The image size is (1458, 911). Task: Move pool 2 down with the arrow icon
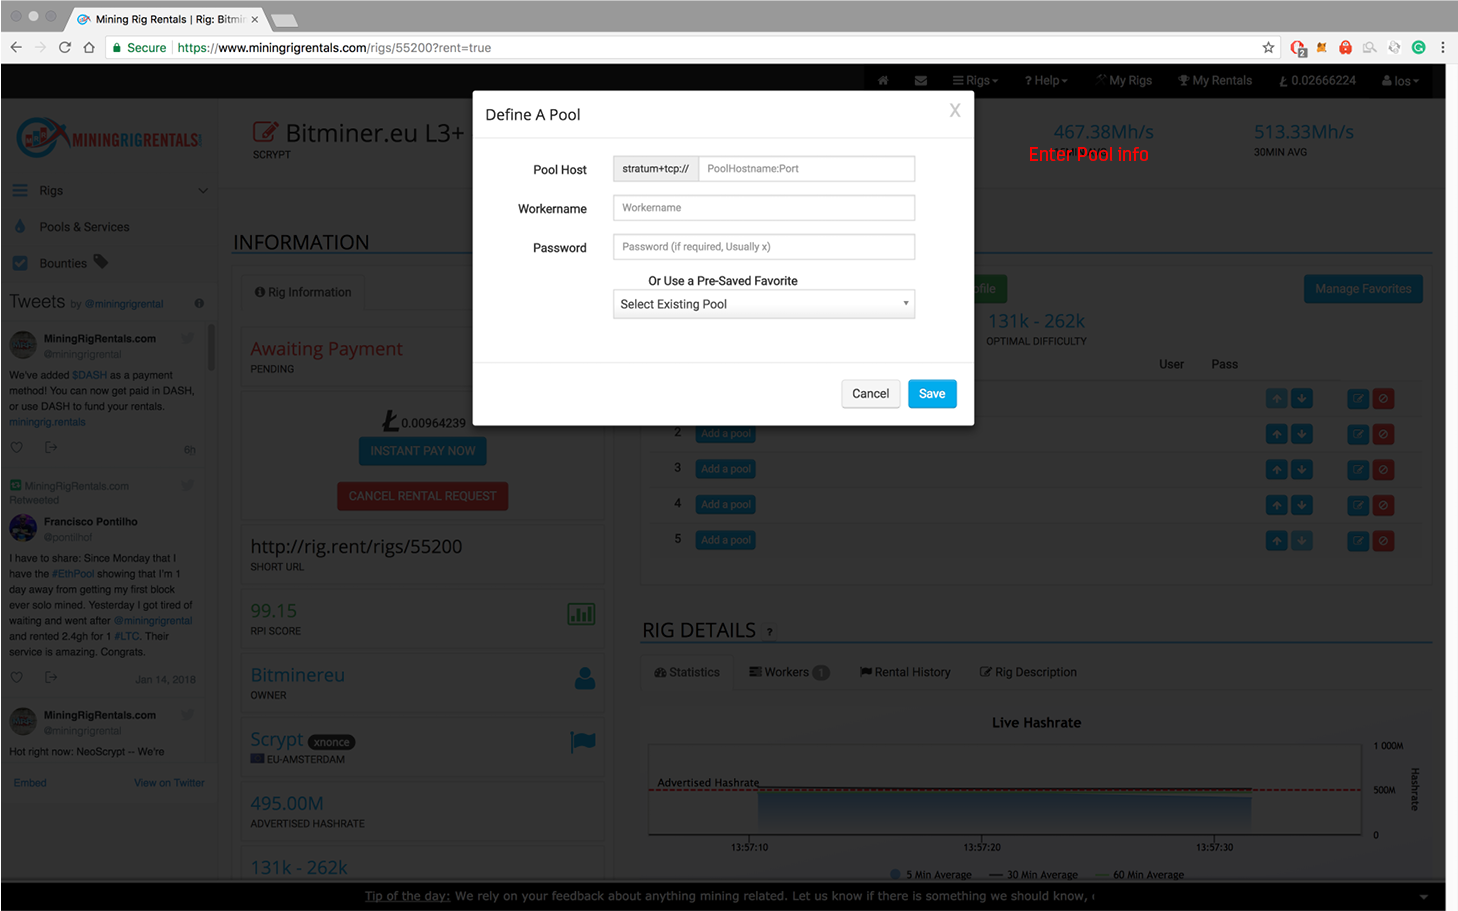click(x=1301, y=434)
